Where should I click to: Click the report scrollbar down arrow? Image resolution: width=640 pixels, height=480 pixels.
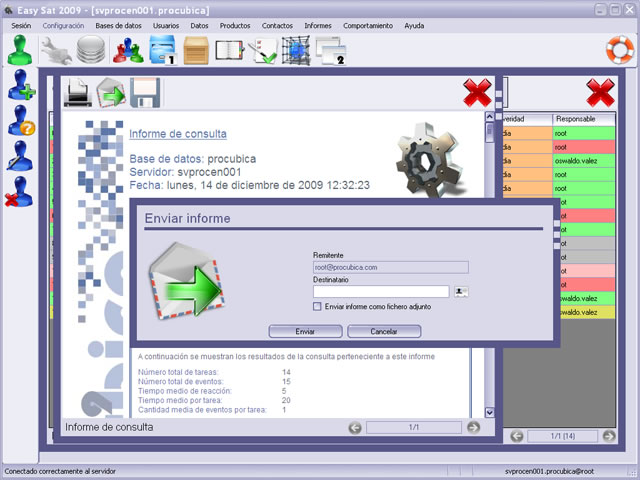(x=489, y=413)
